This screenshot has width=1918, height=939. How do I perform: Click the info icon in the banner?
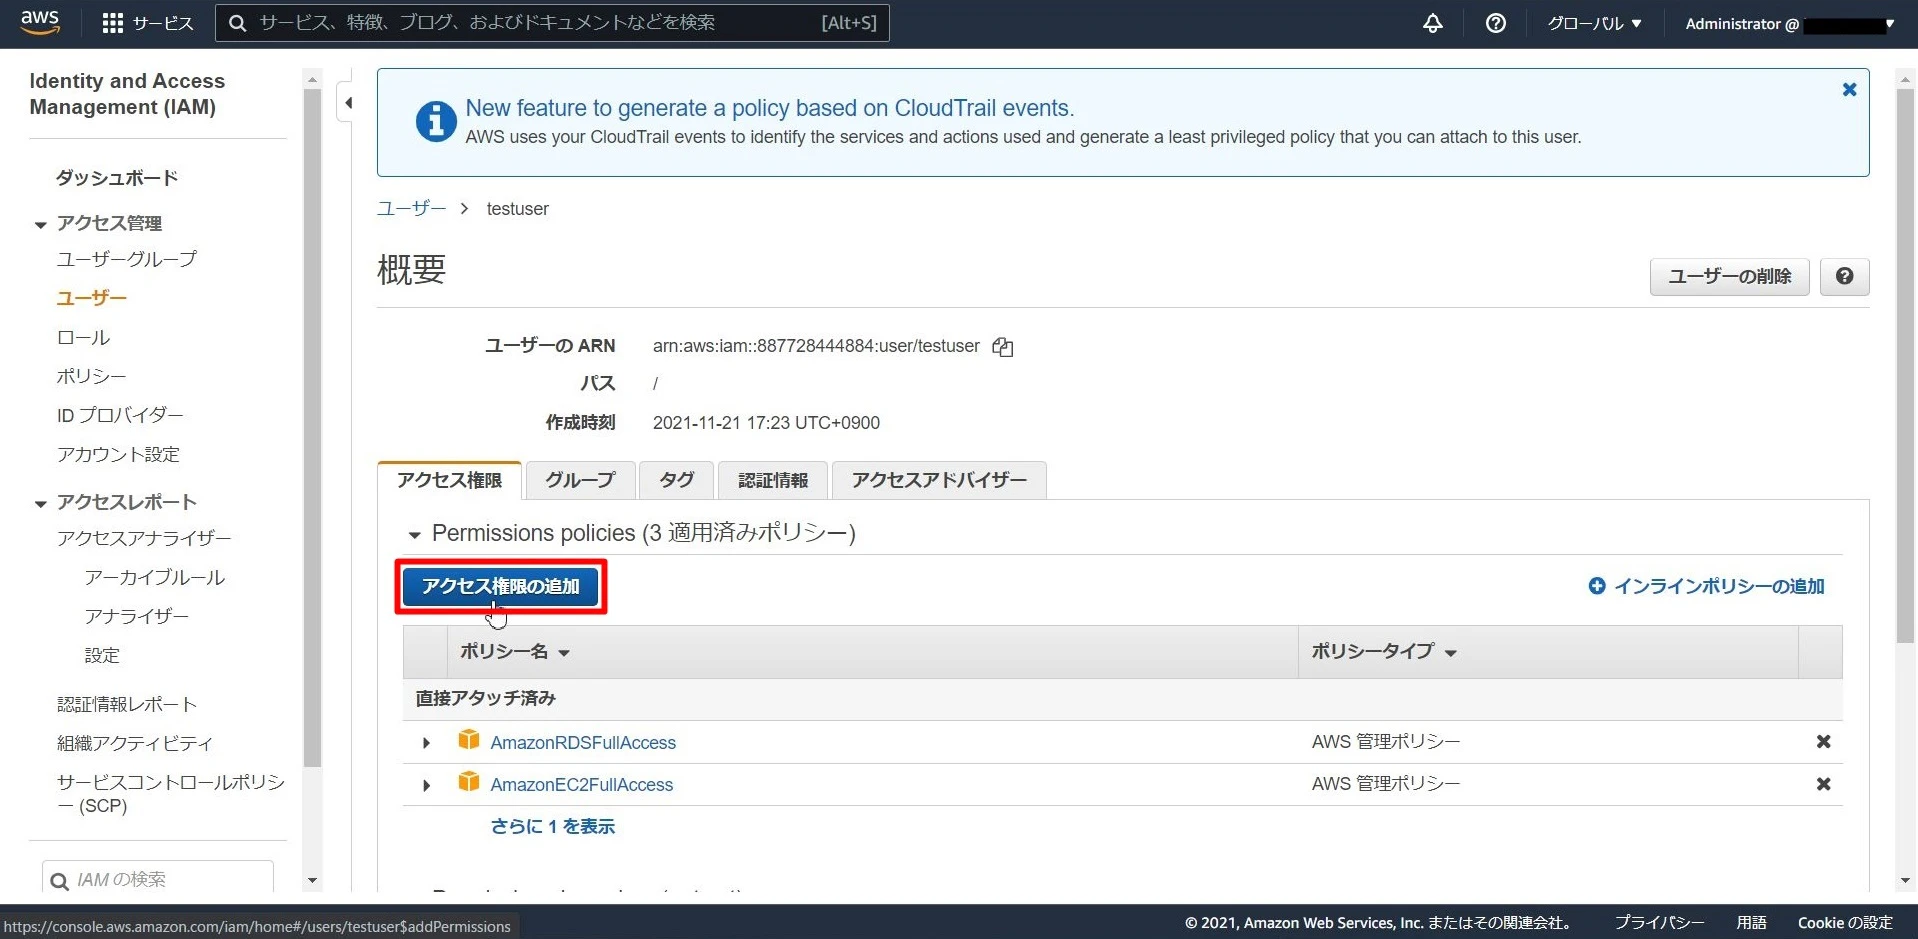coord(436,122)
